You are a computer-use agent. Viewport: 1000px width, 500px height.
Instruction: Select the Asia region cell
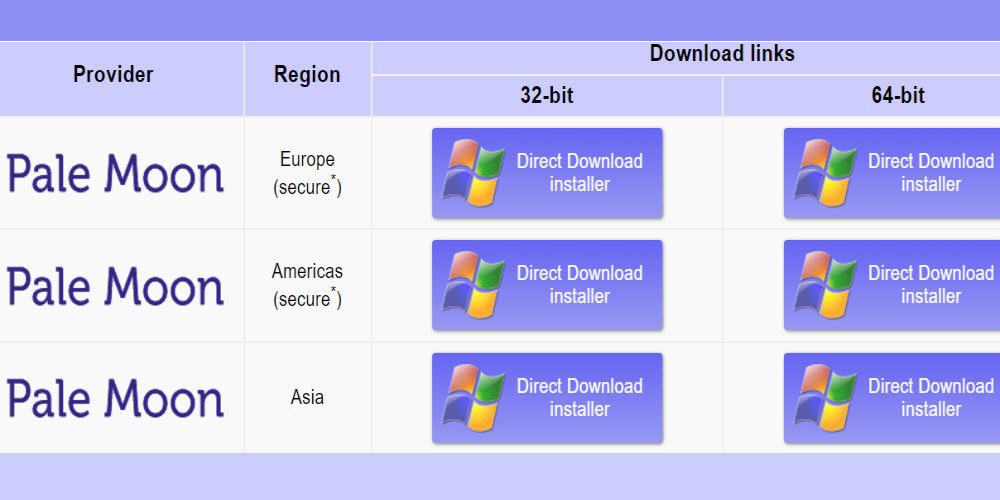coord(307,397)
